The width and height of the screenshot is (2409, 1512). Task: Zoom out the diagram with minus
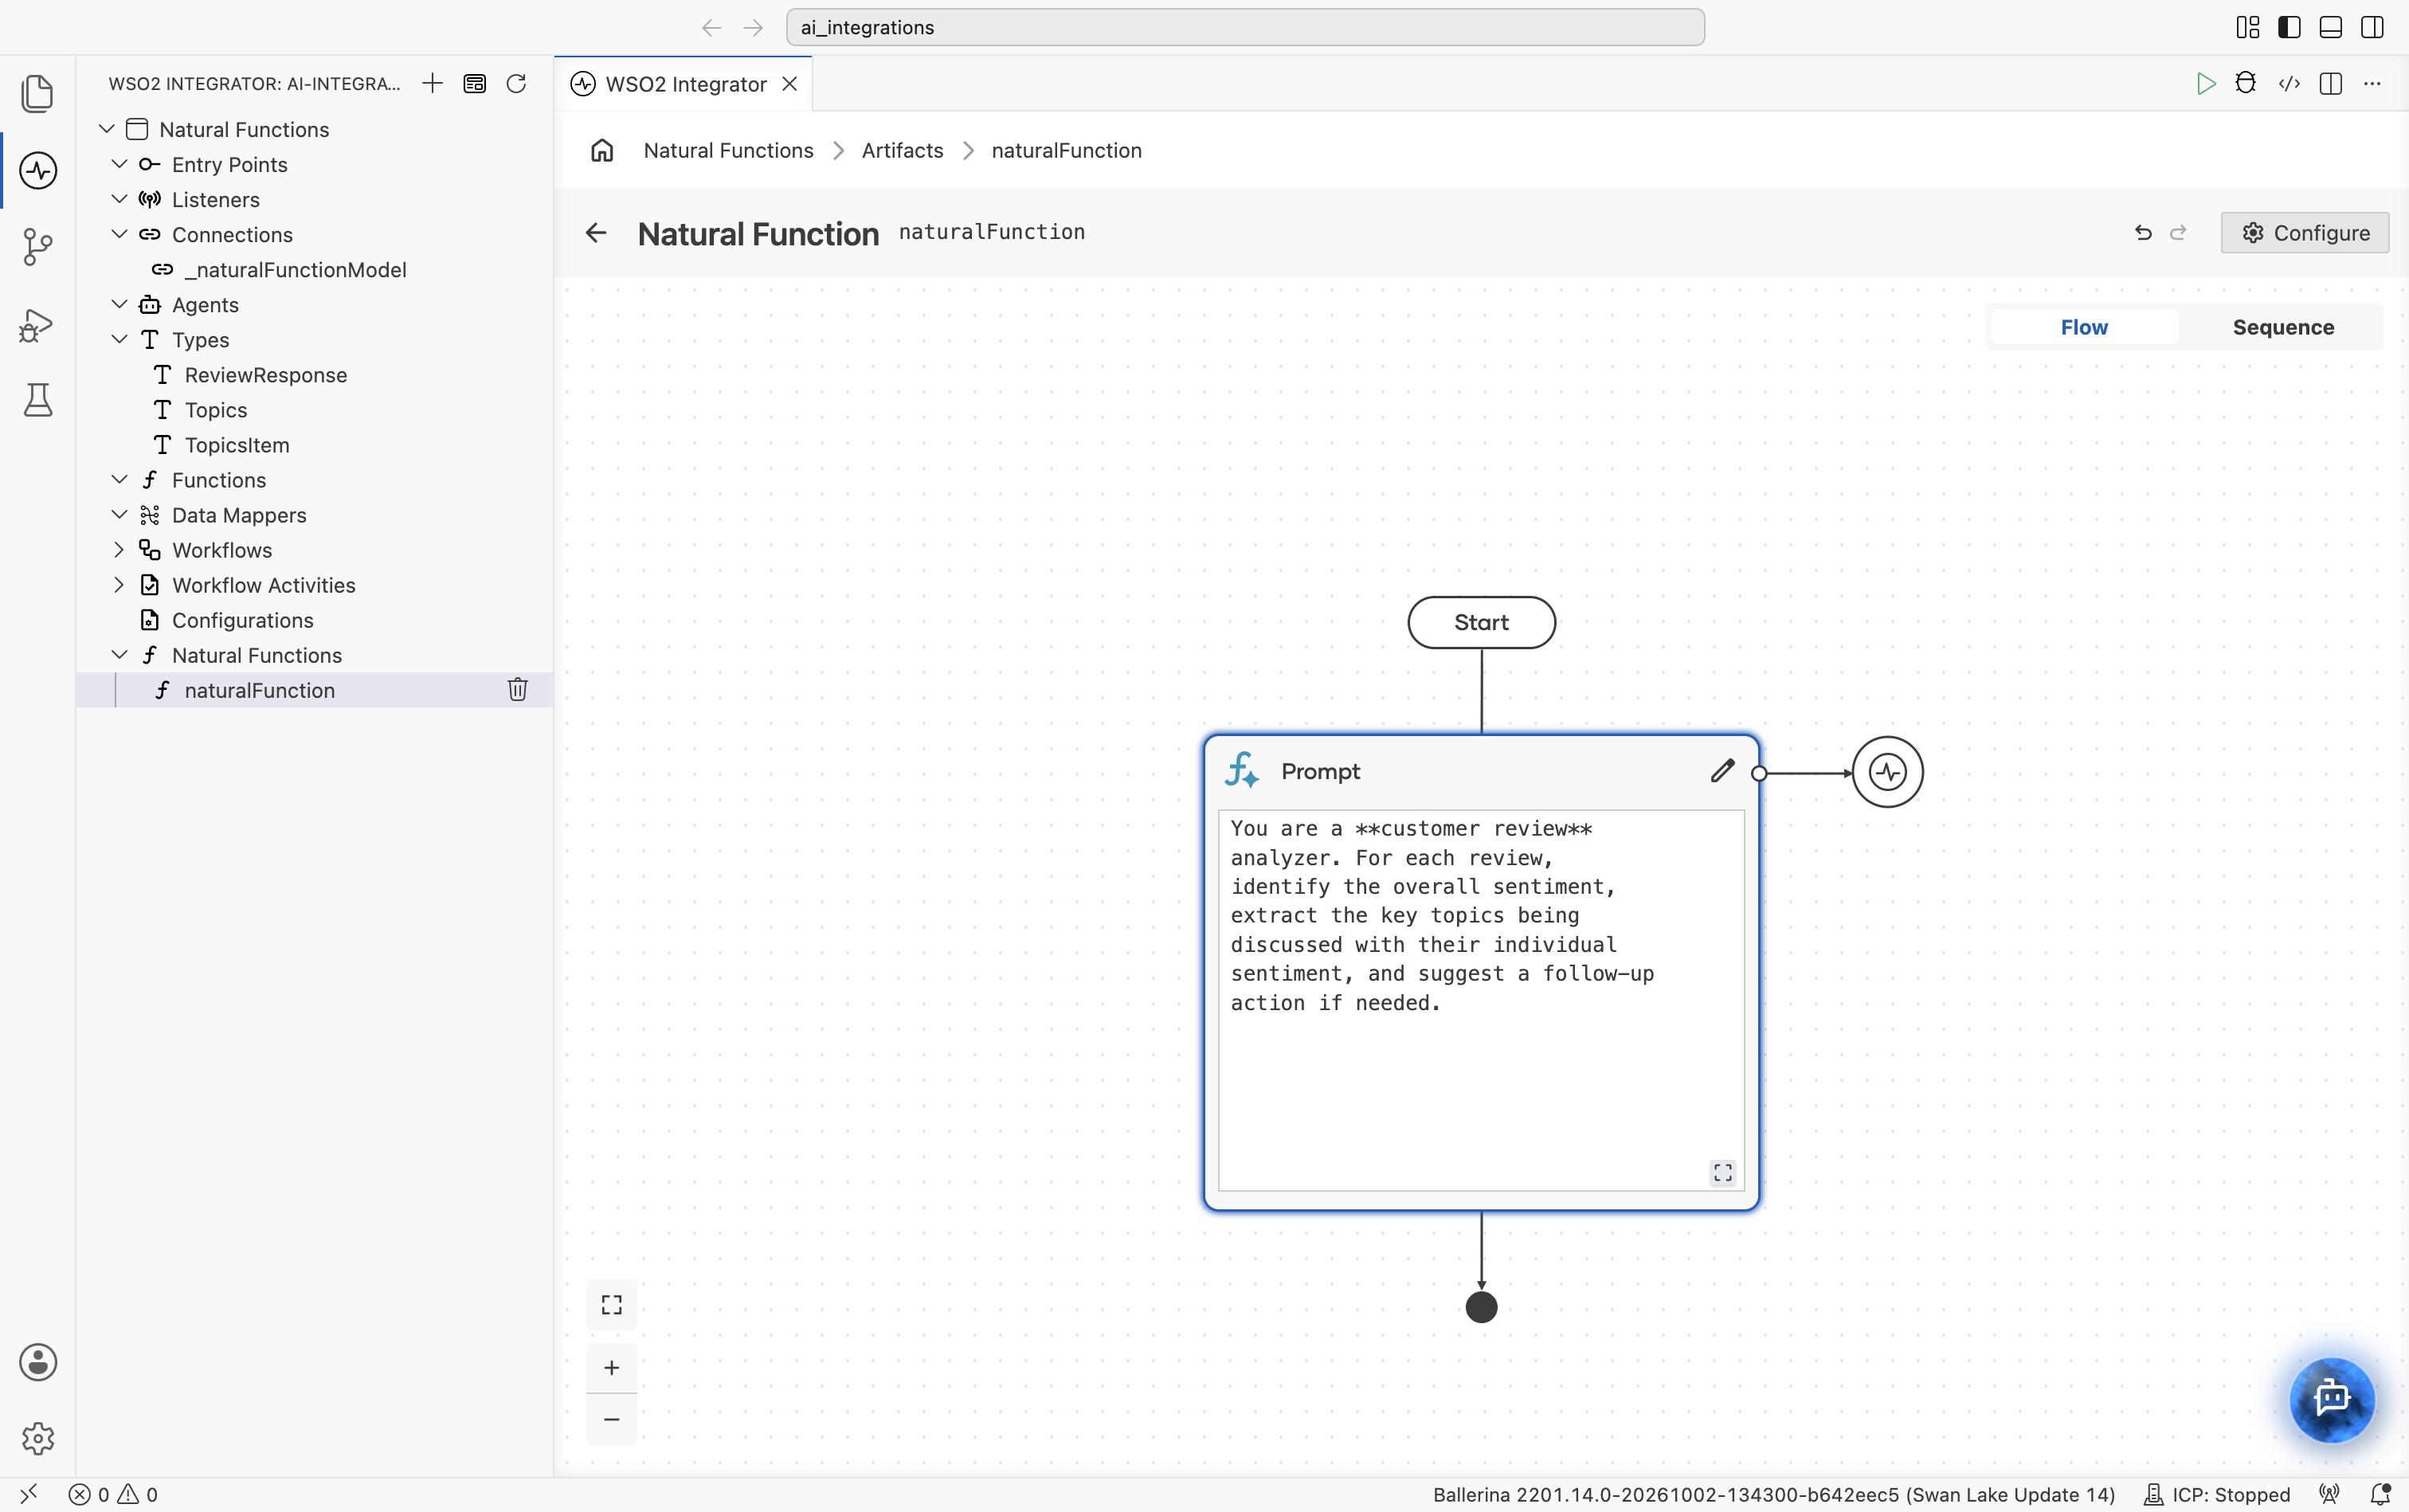611,1419
